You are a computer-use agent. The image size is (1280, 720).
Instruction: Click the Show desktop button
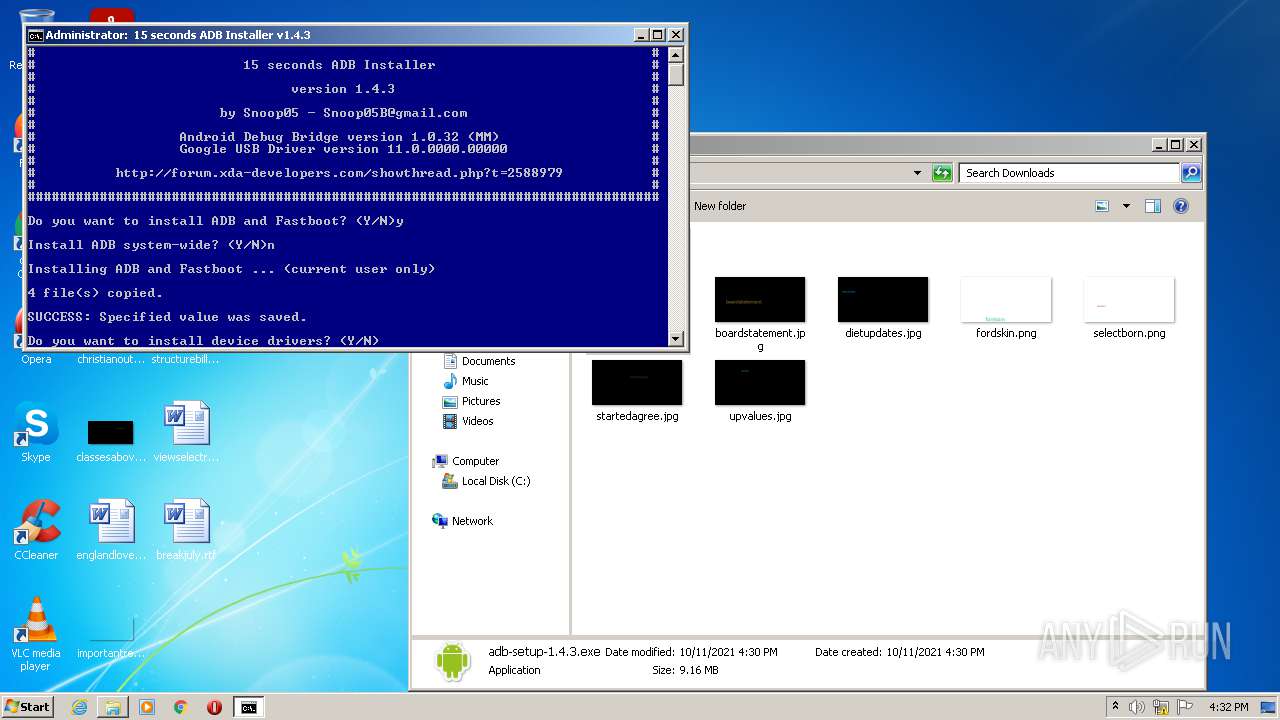1270,707
